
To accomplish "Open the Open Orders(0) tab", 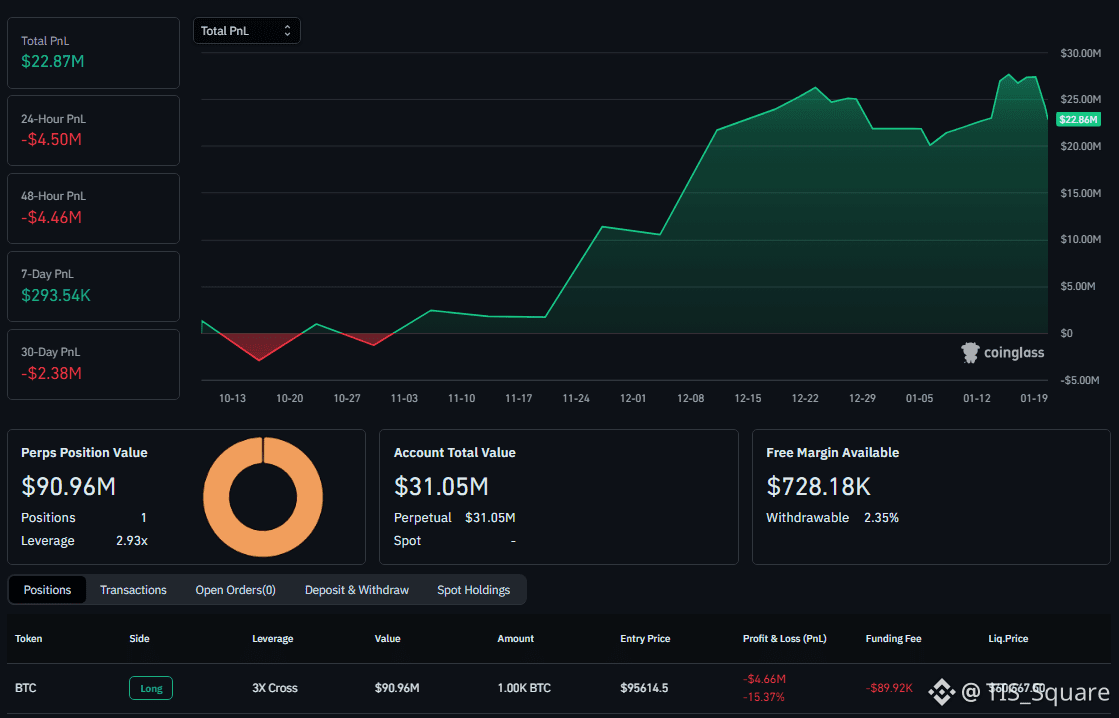I will pos(235,590).
